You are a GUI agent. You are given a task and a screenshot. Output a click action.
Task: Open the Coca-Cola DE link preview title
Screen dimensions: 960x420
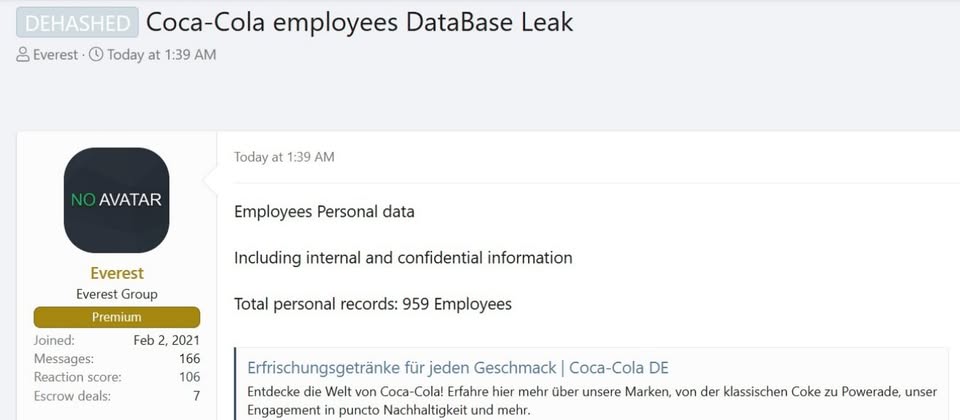coord(458,368)
